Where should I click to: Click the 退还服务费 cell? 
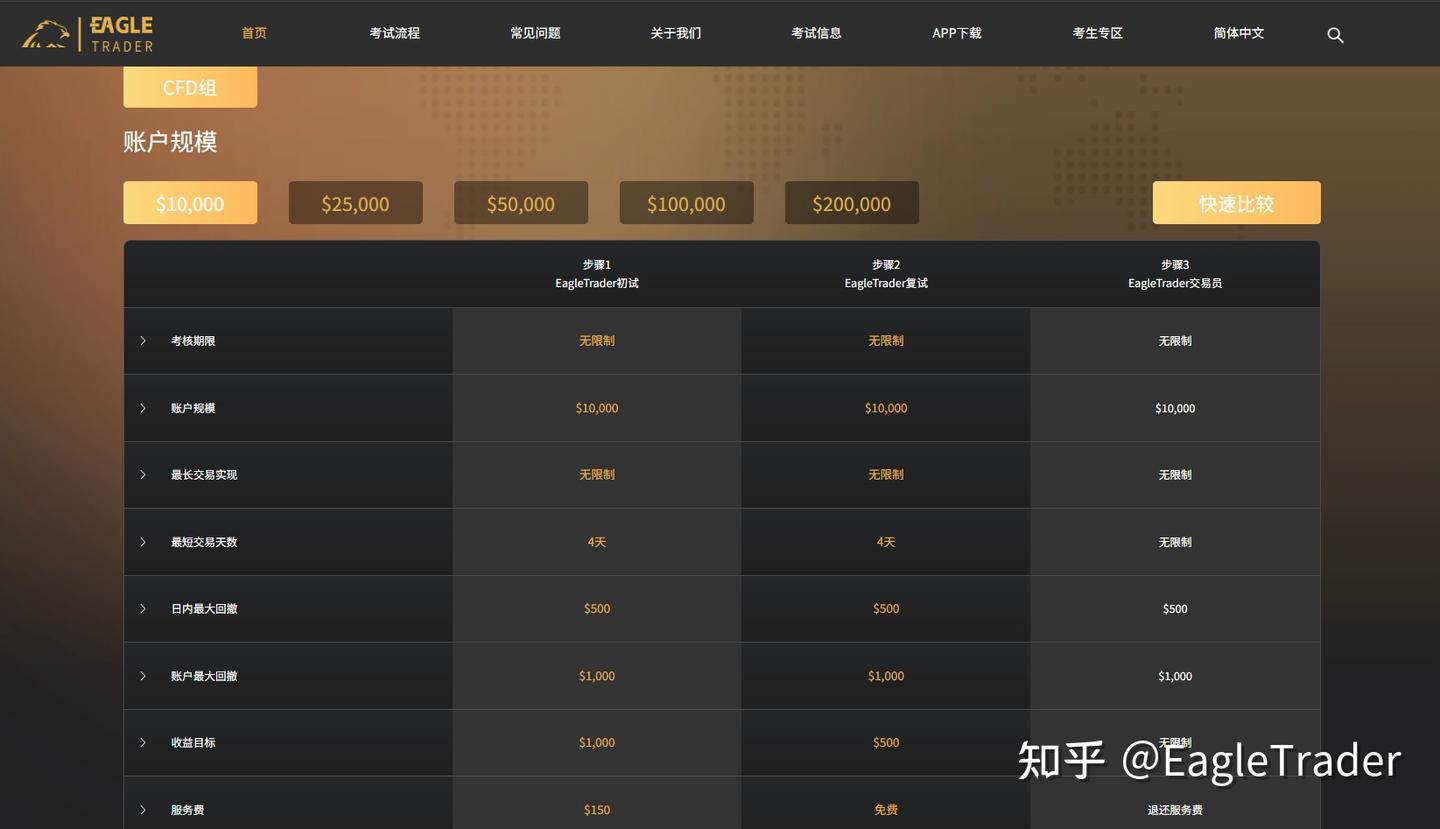(x=1175, y=810)
